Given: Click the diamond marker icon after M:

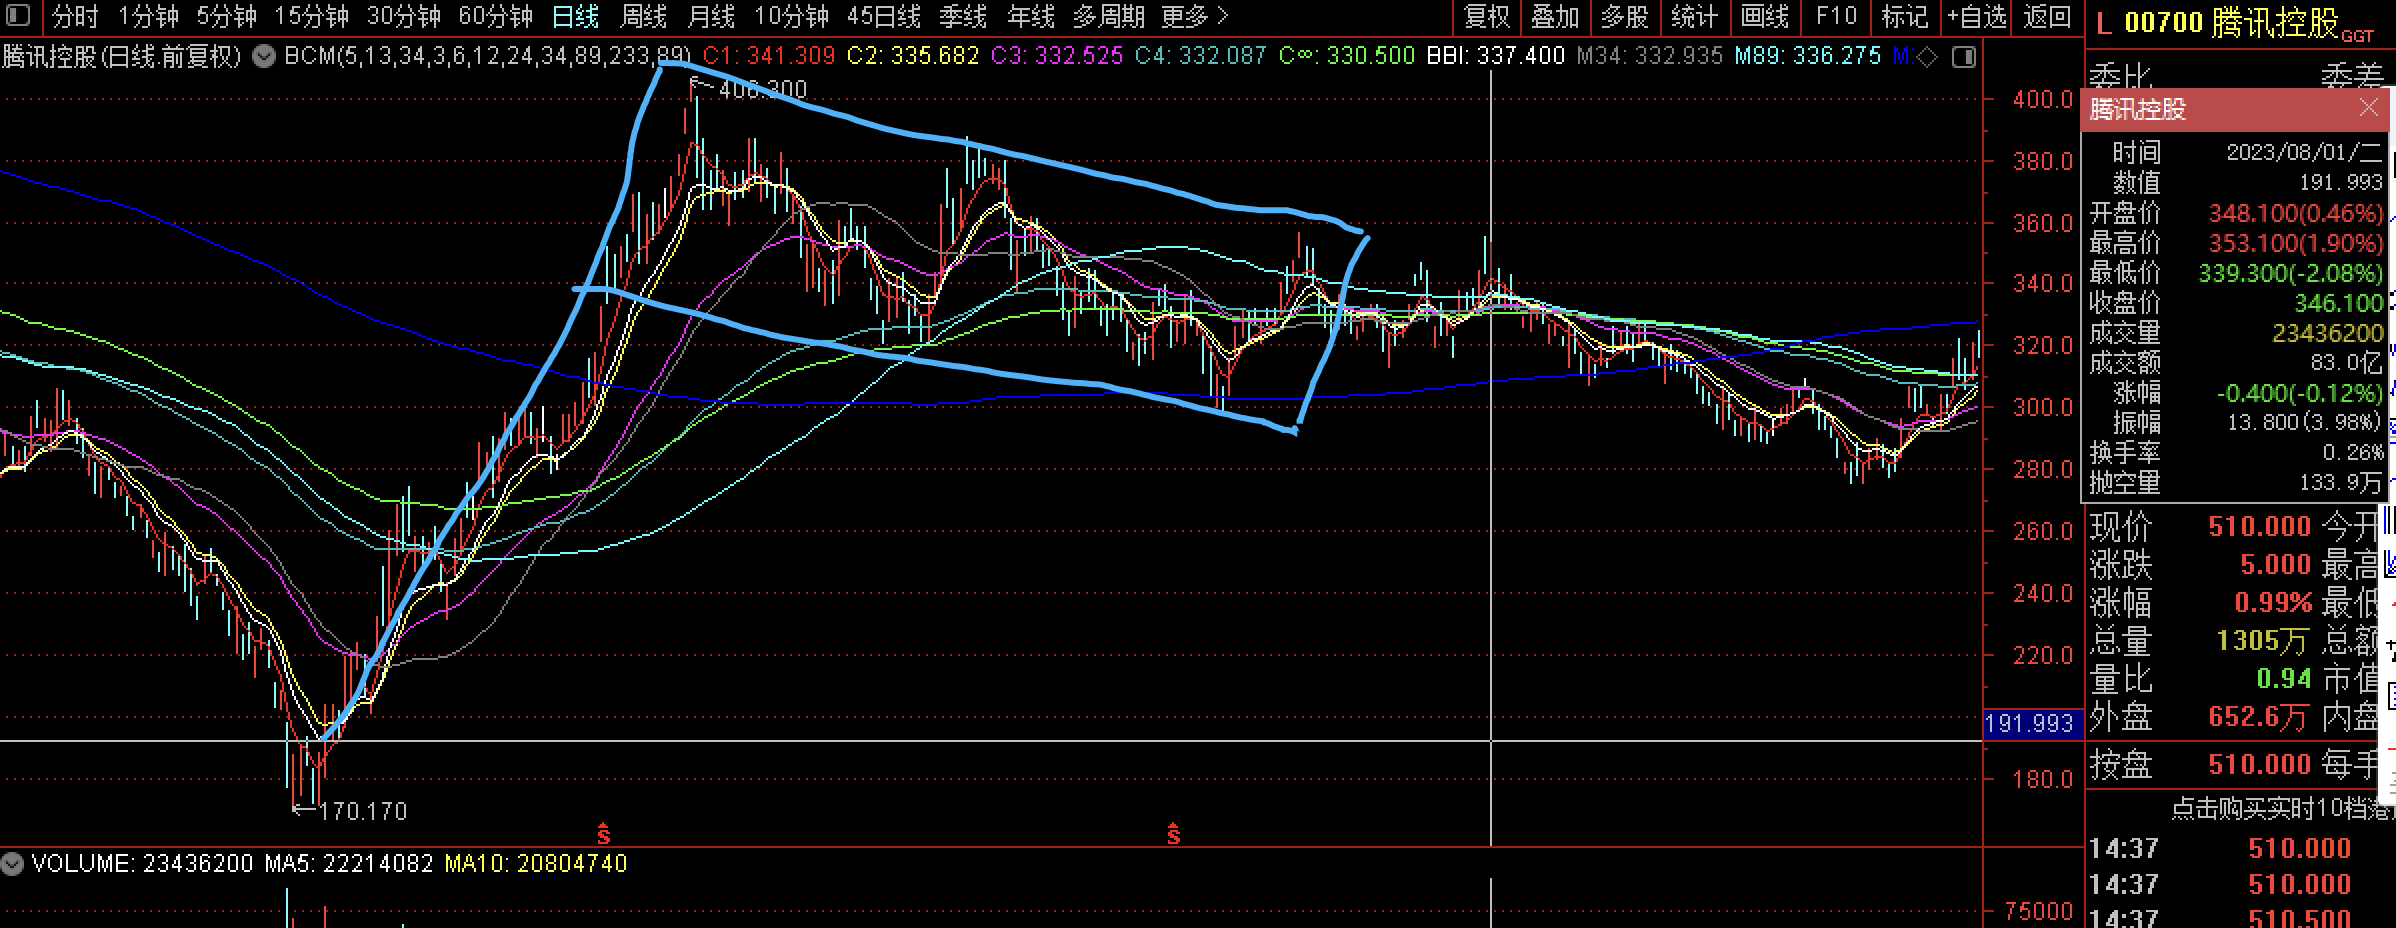Looking at the screenshot, I should (1929, 57).
